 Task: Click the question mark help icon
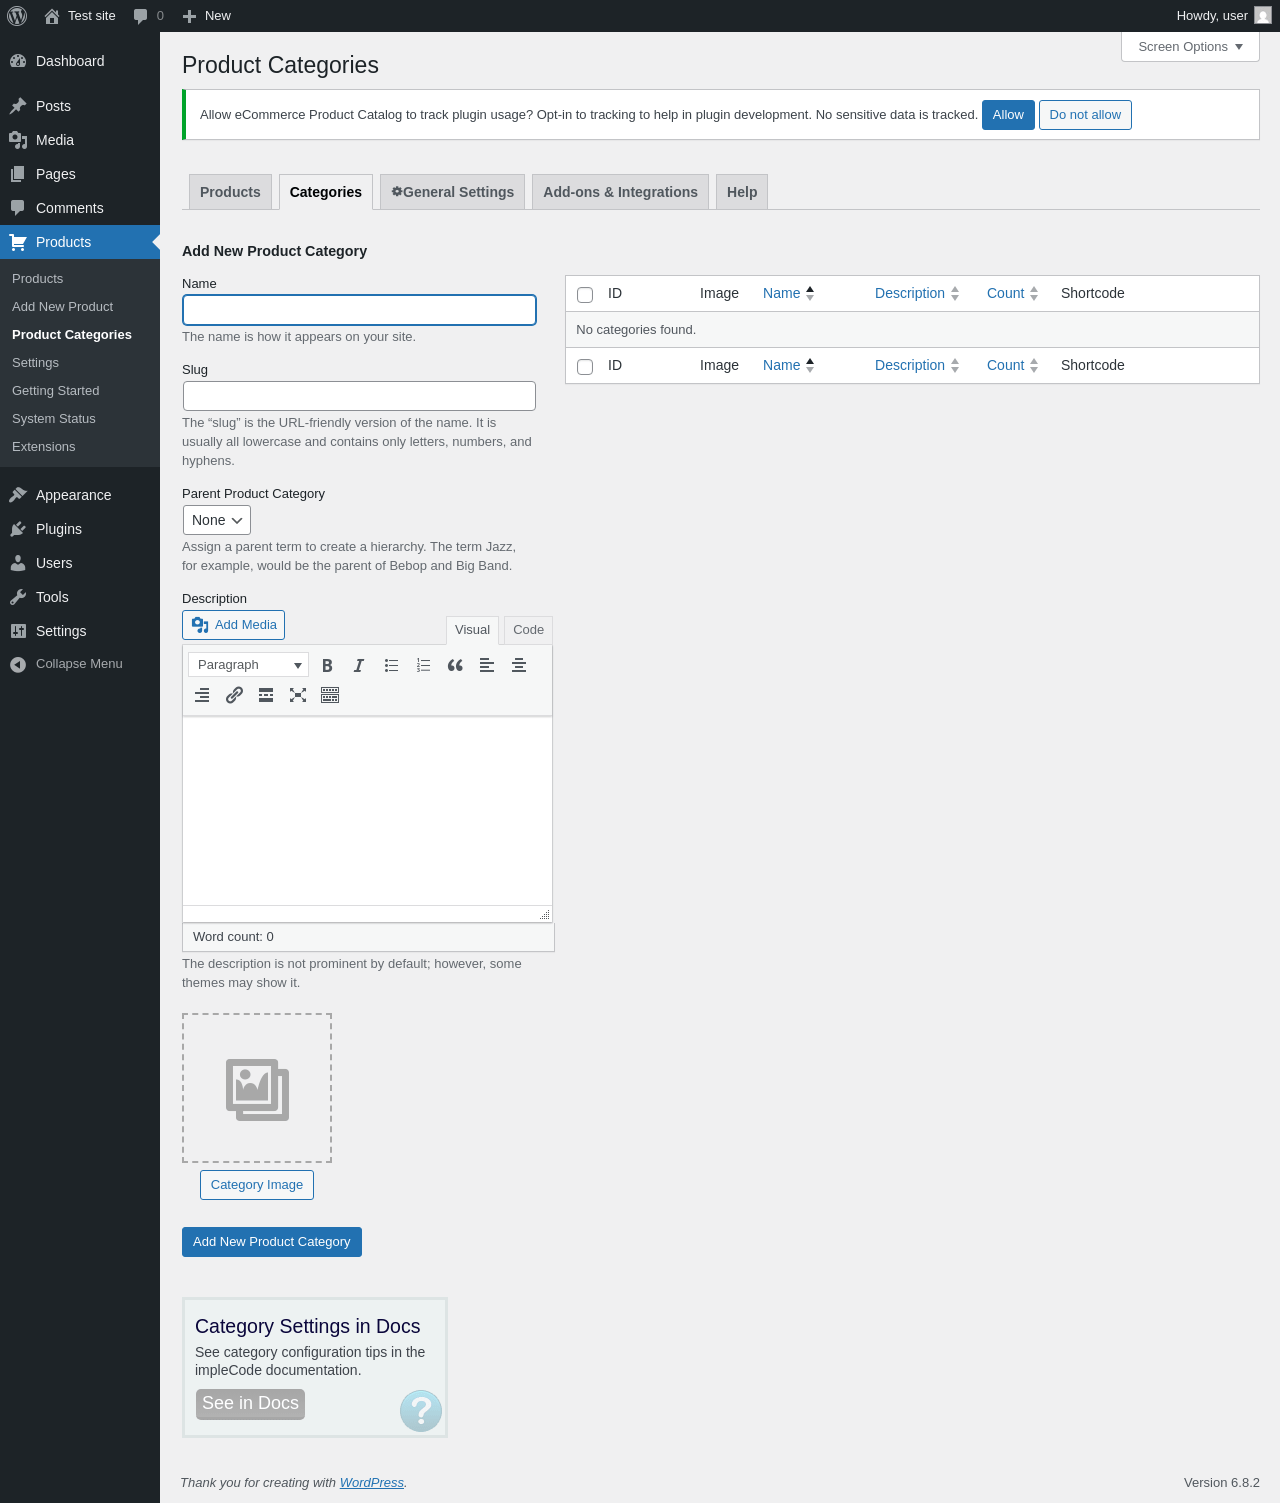pyautogui.click(x=421, y=1411)
